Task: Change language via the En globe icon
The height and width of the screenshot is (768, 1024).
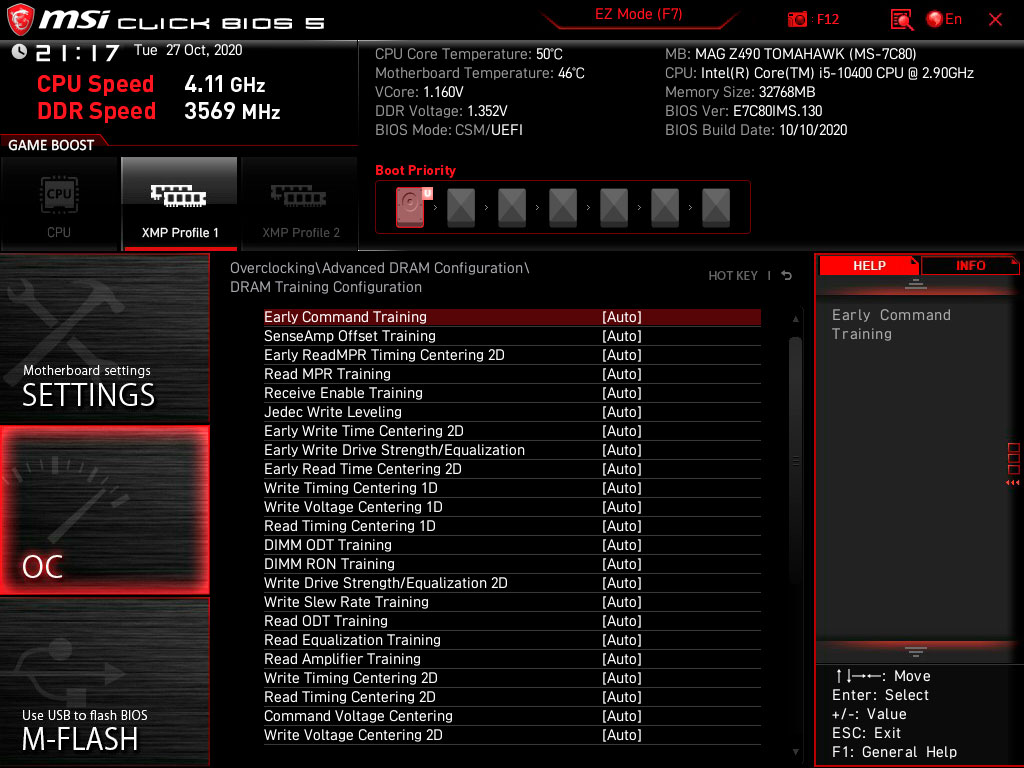Action: click(x=944, y=19)
